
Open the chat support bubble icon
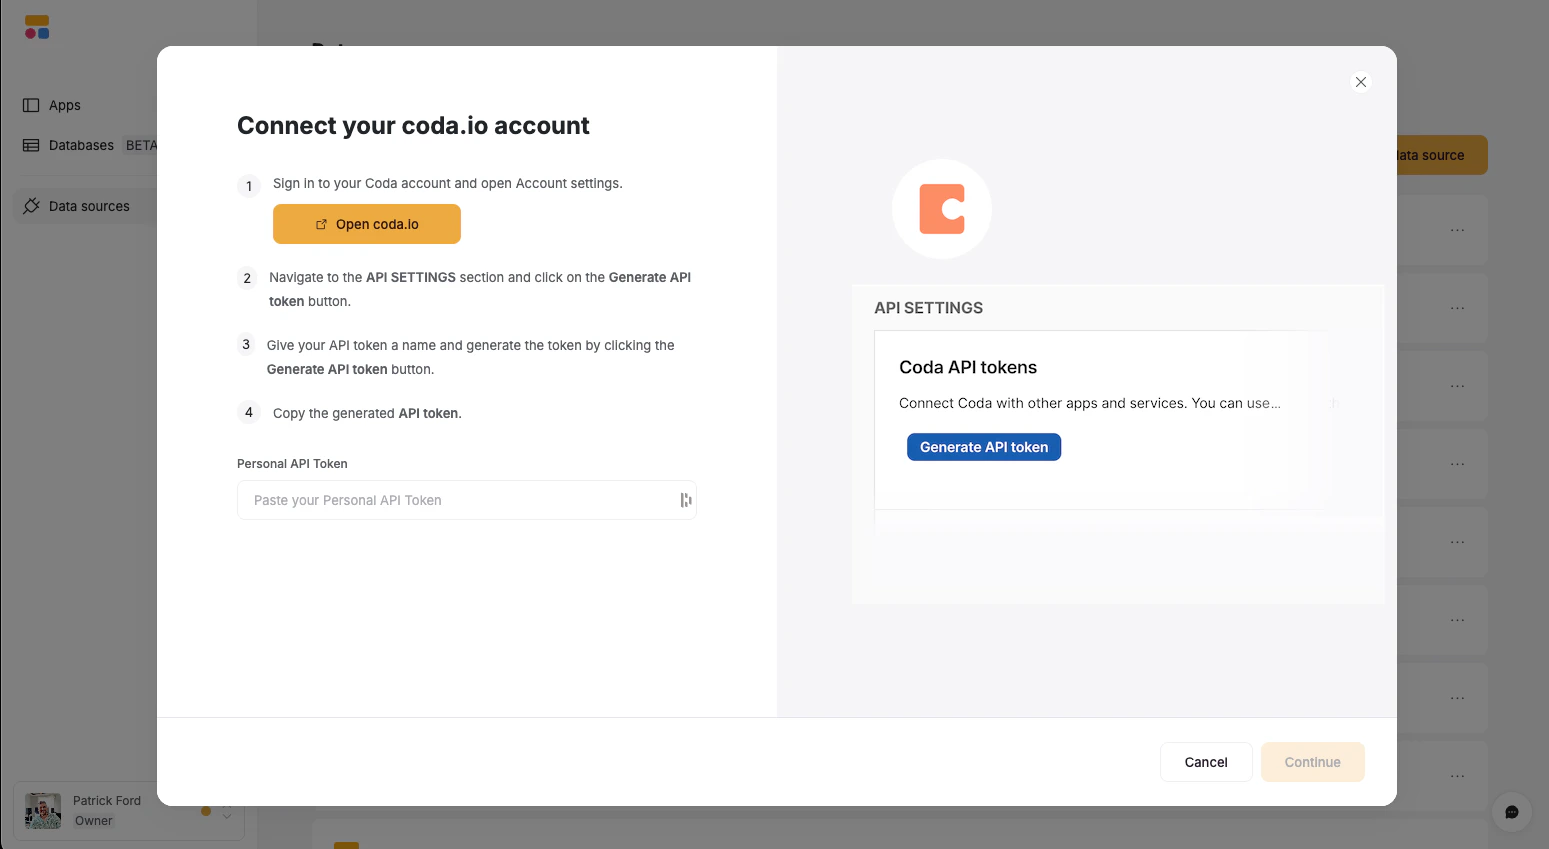point(1512,812)
